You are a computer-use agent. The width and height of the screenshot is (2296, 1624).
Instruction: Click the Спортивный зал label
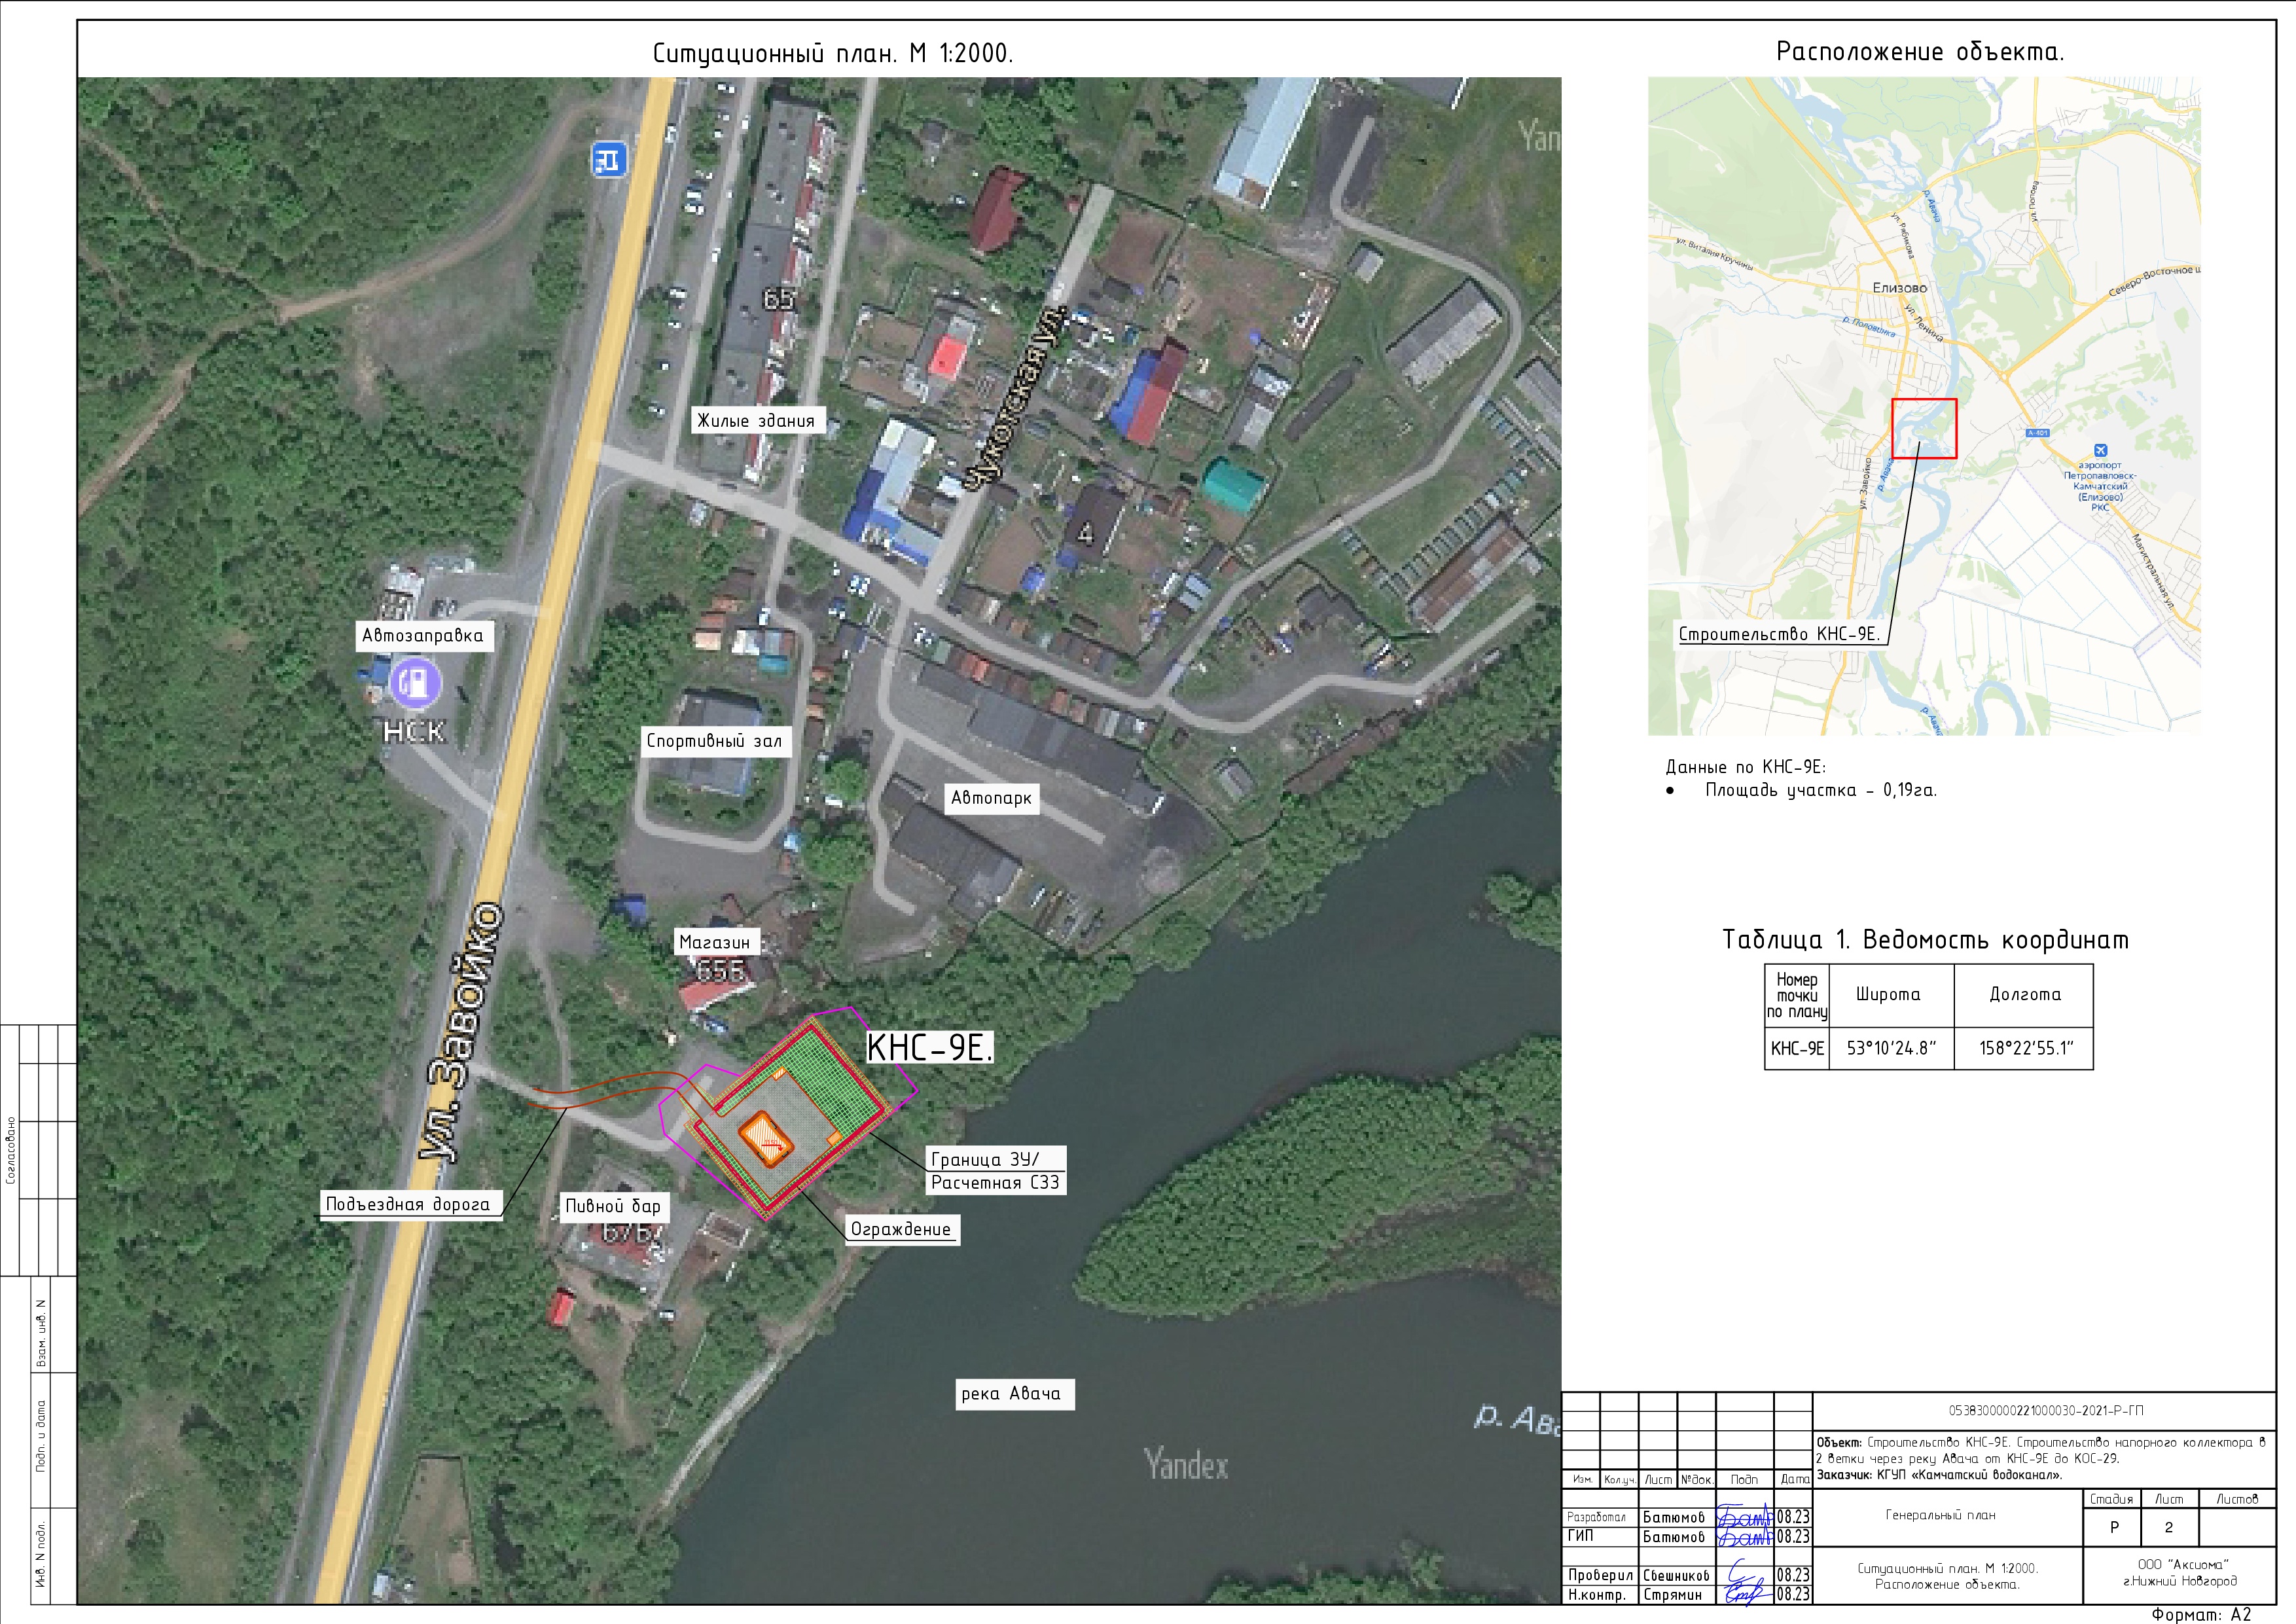[x=714, y=741]
